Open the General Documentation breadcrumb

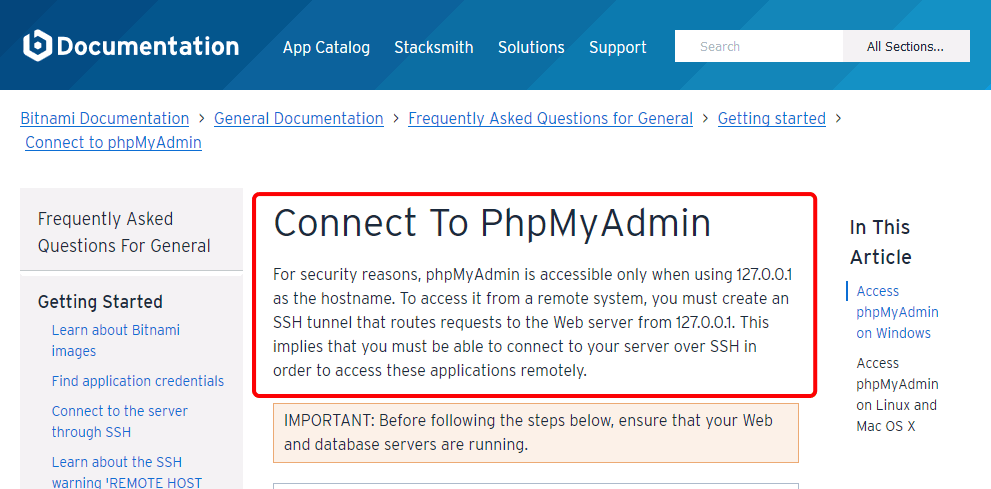pos(299,118)
